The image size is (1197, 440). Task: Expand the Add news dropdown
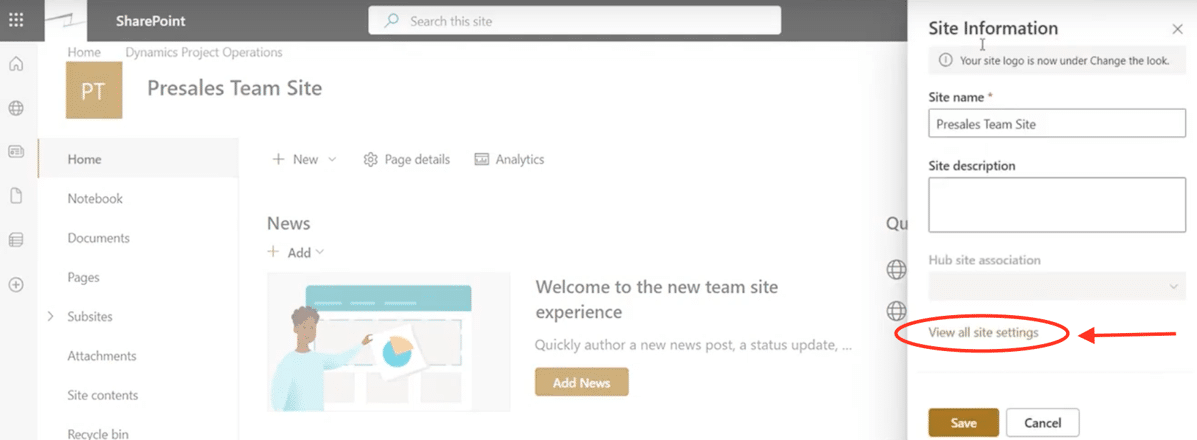[x=298, y=253]
